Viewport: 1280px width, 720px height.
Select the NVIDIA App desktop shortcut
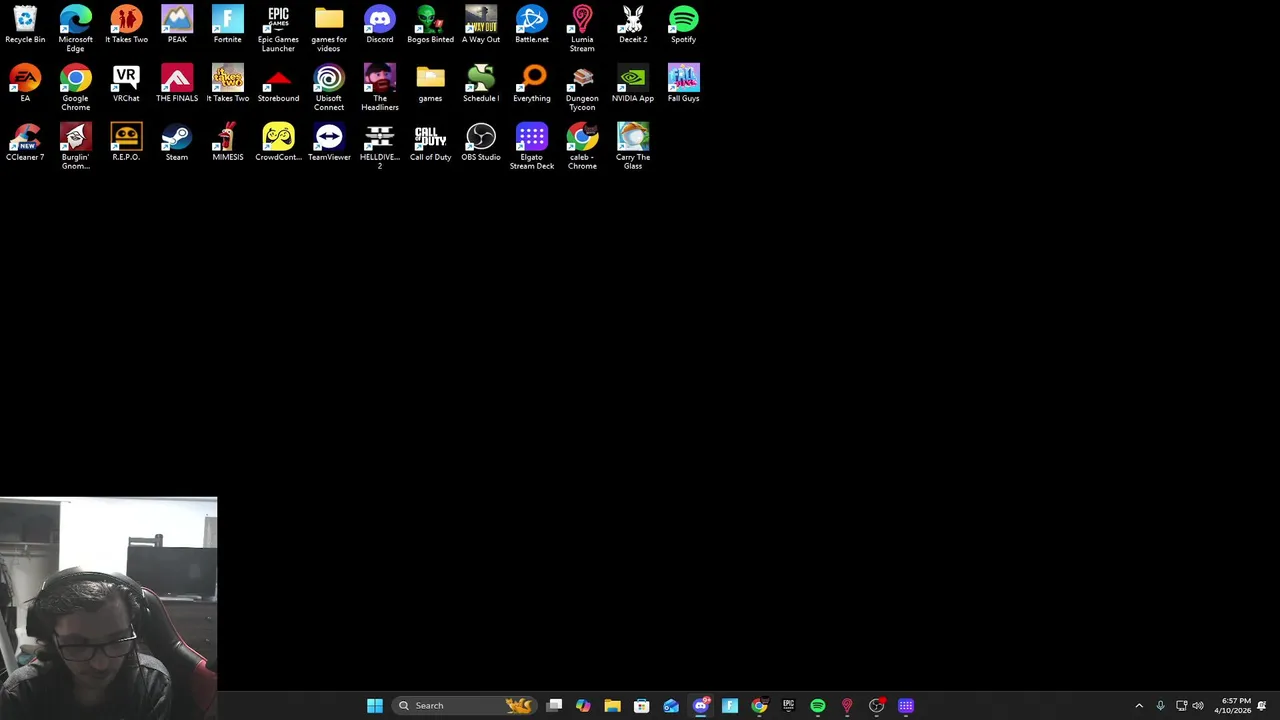click(x=633, y=84)
